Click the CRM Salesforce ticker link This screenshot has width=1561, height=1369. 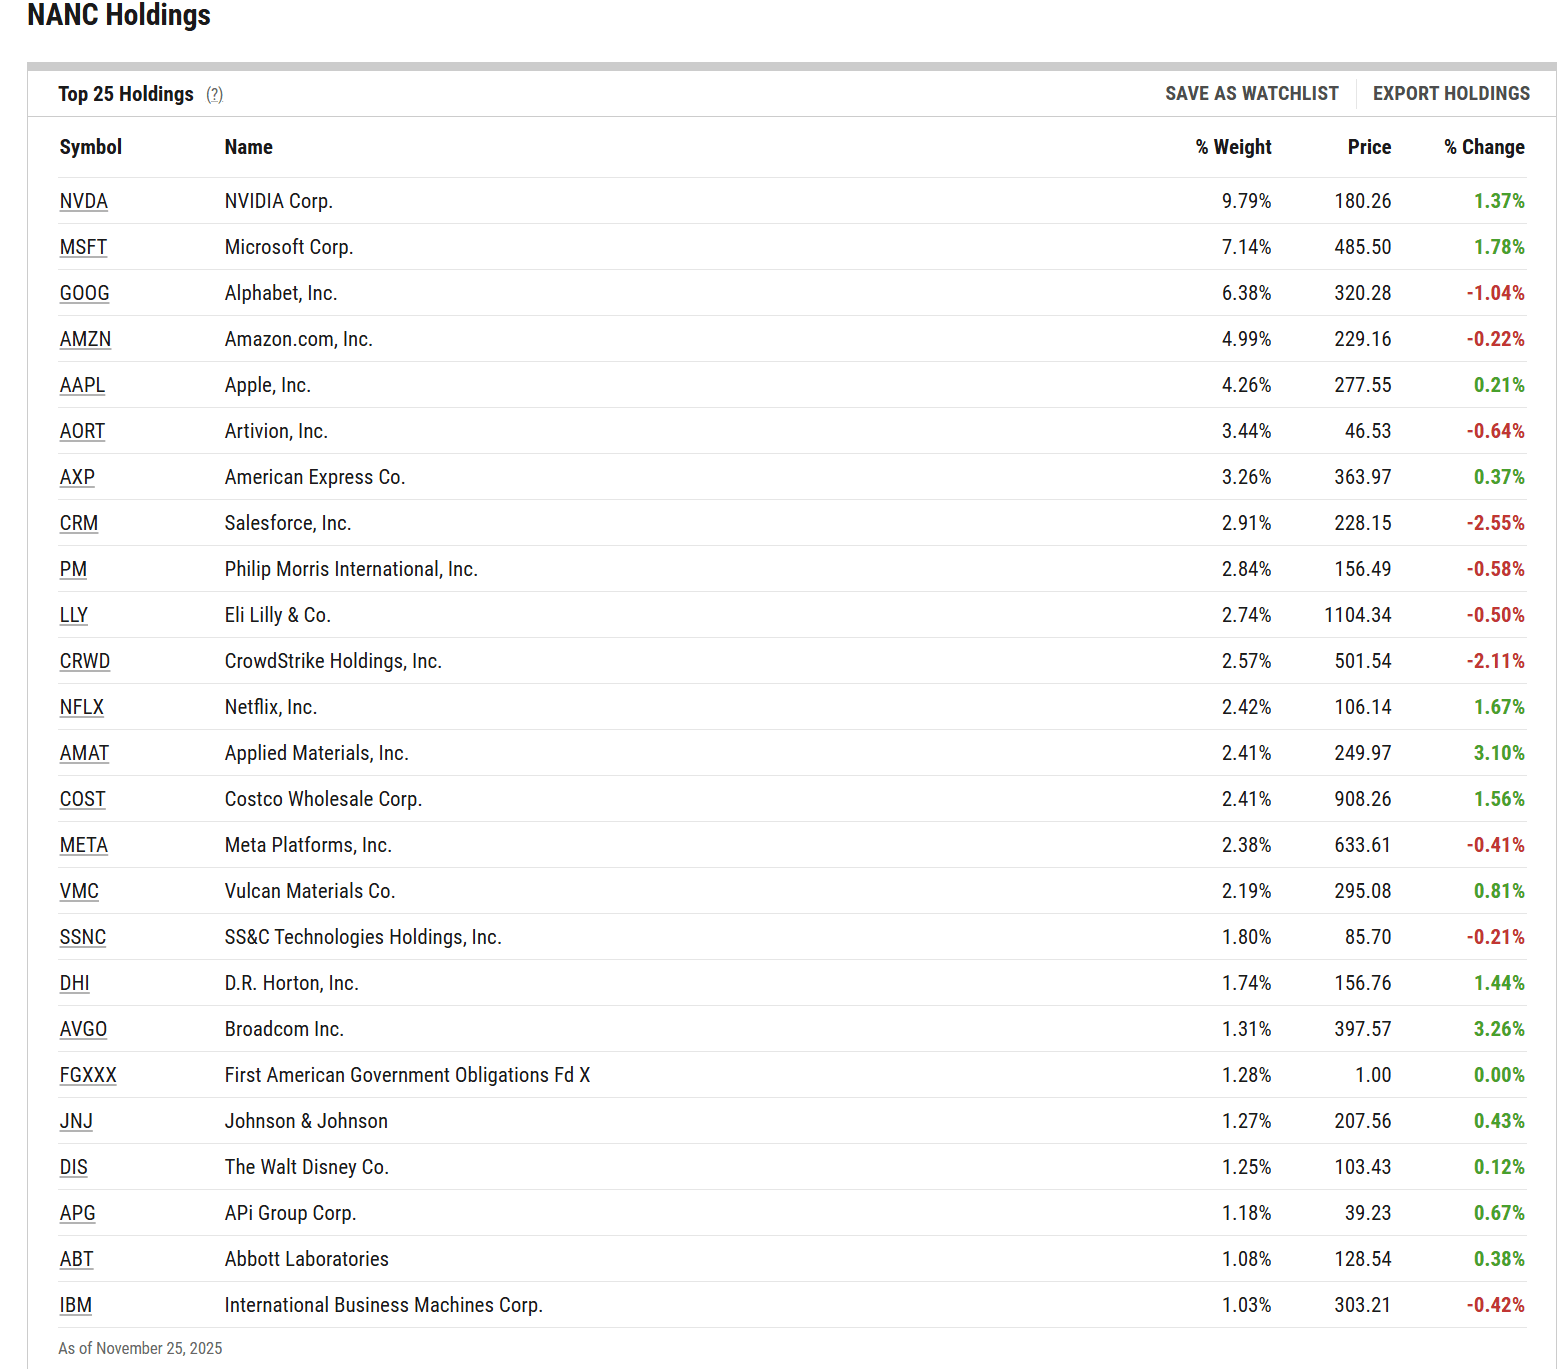click(x=79, y=523)
